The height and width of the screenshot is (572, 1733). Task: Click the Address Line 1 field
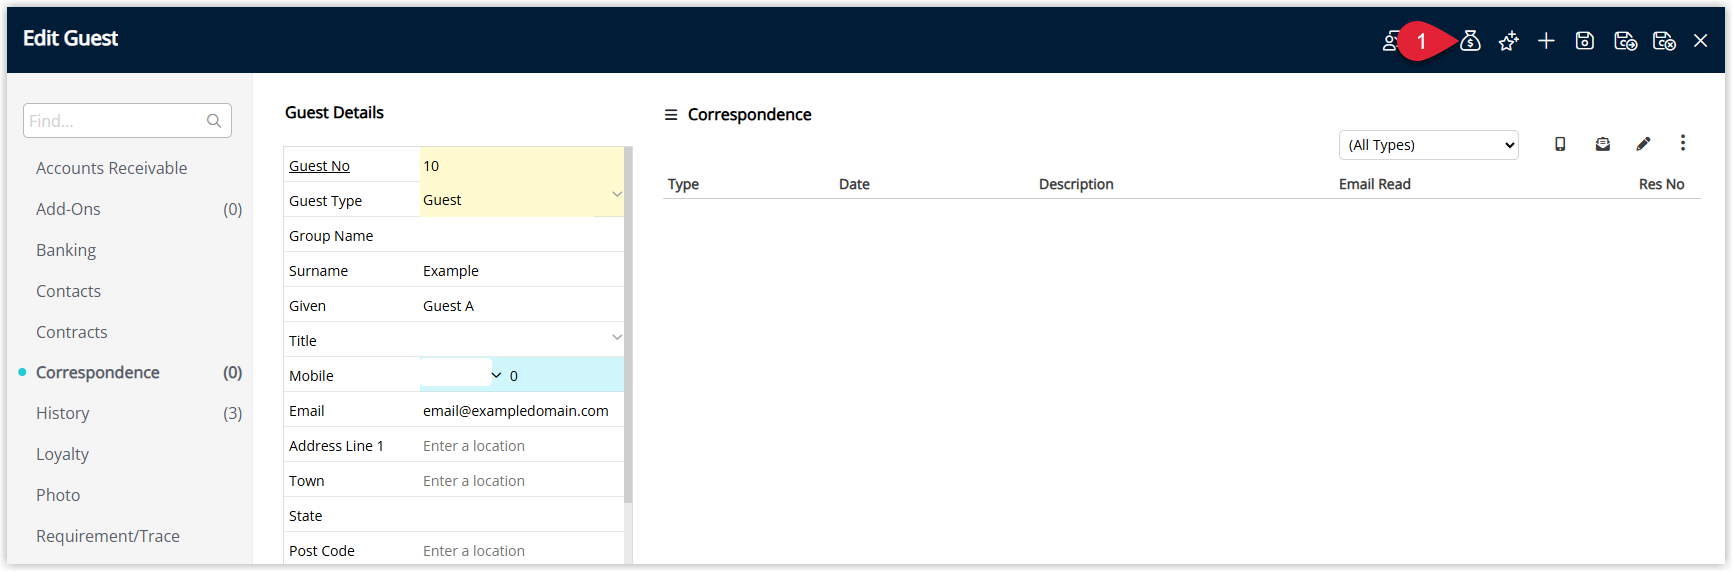pos(520,445)
